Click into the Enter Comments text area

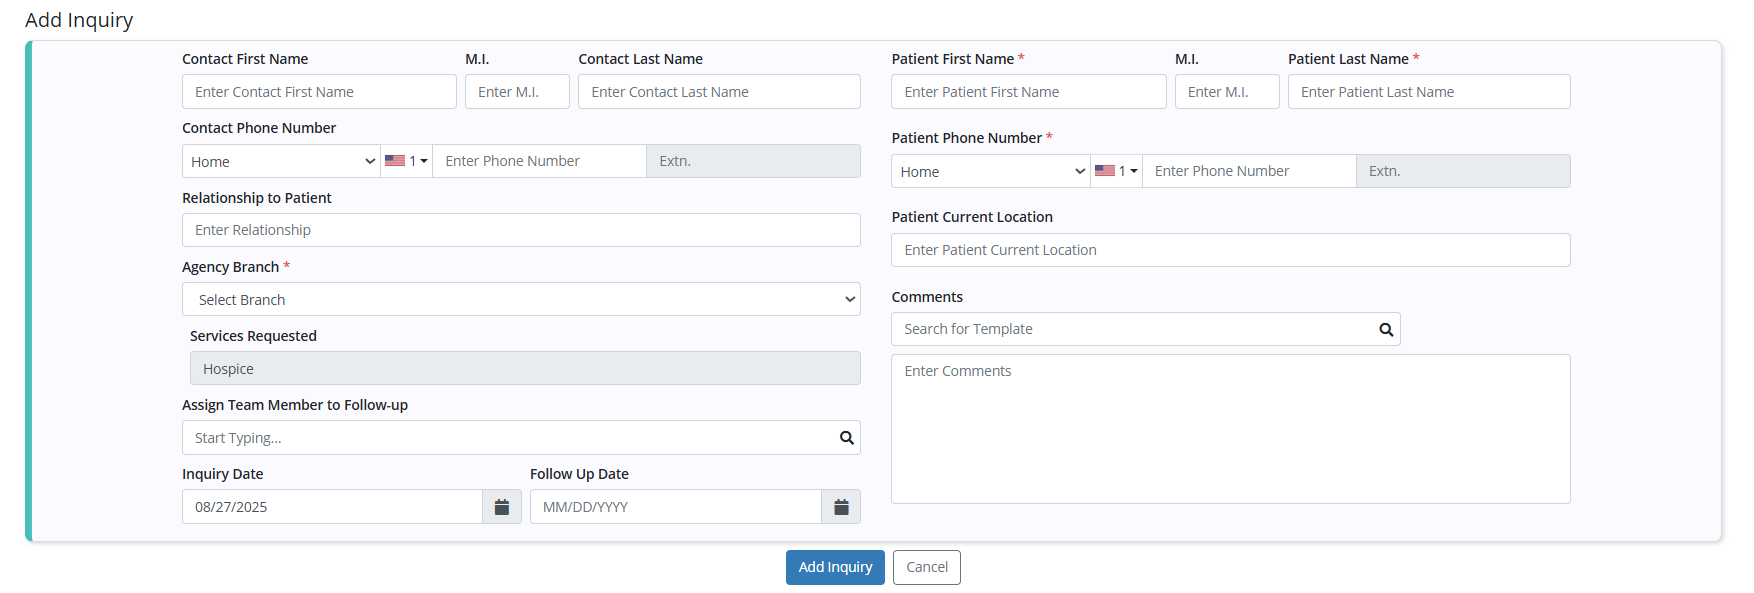pyautogui.click(x=1231, y=429)
